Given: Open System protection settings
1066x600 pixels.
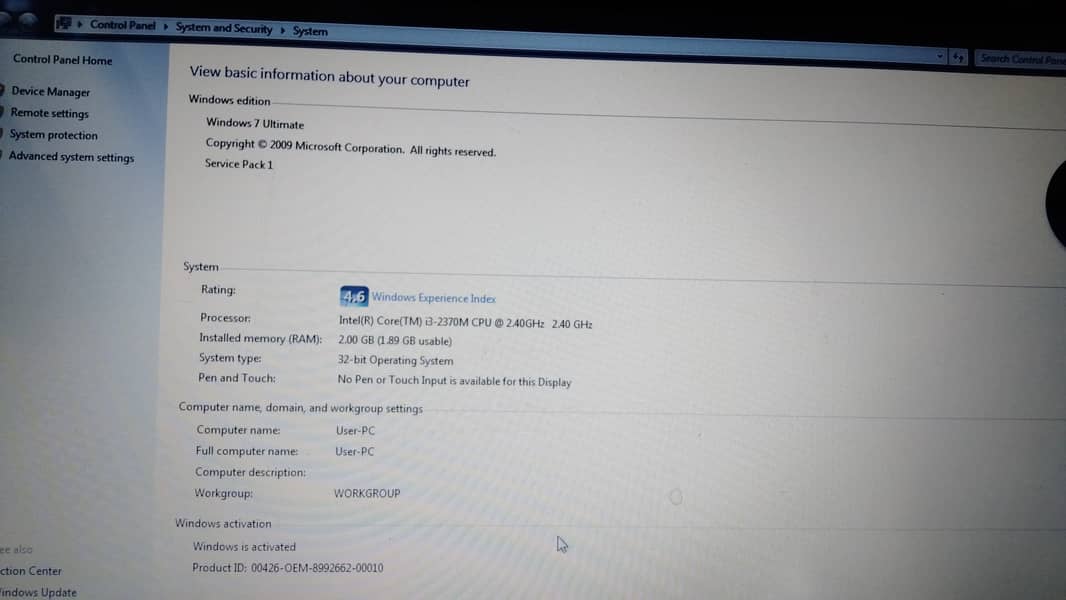Looking at the screenshot, I should [54, 135].
